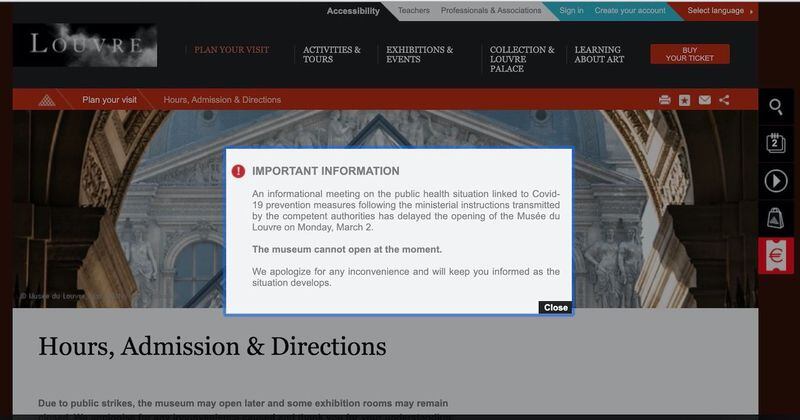Click the Sign in link
The width and height of the screenshot is (800, 420).
pos(571,10)
